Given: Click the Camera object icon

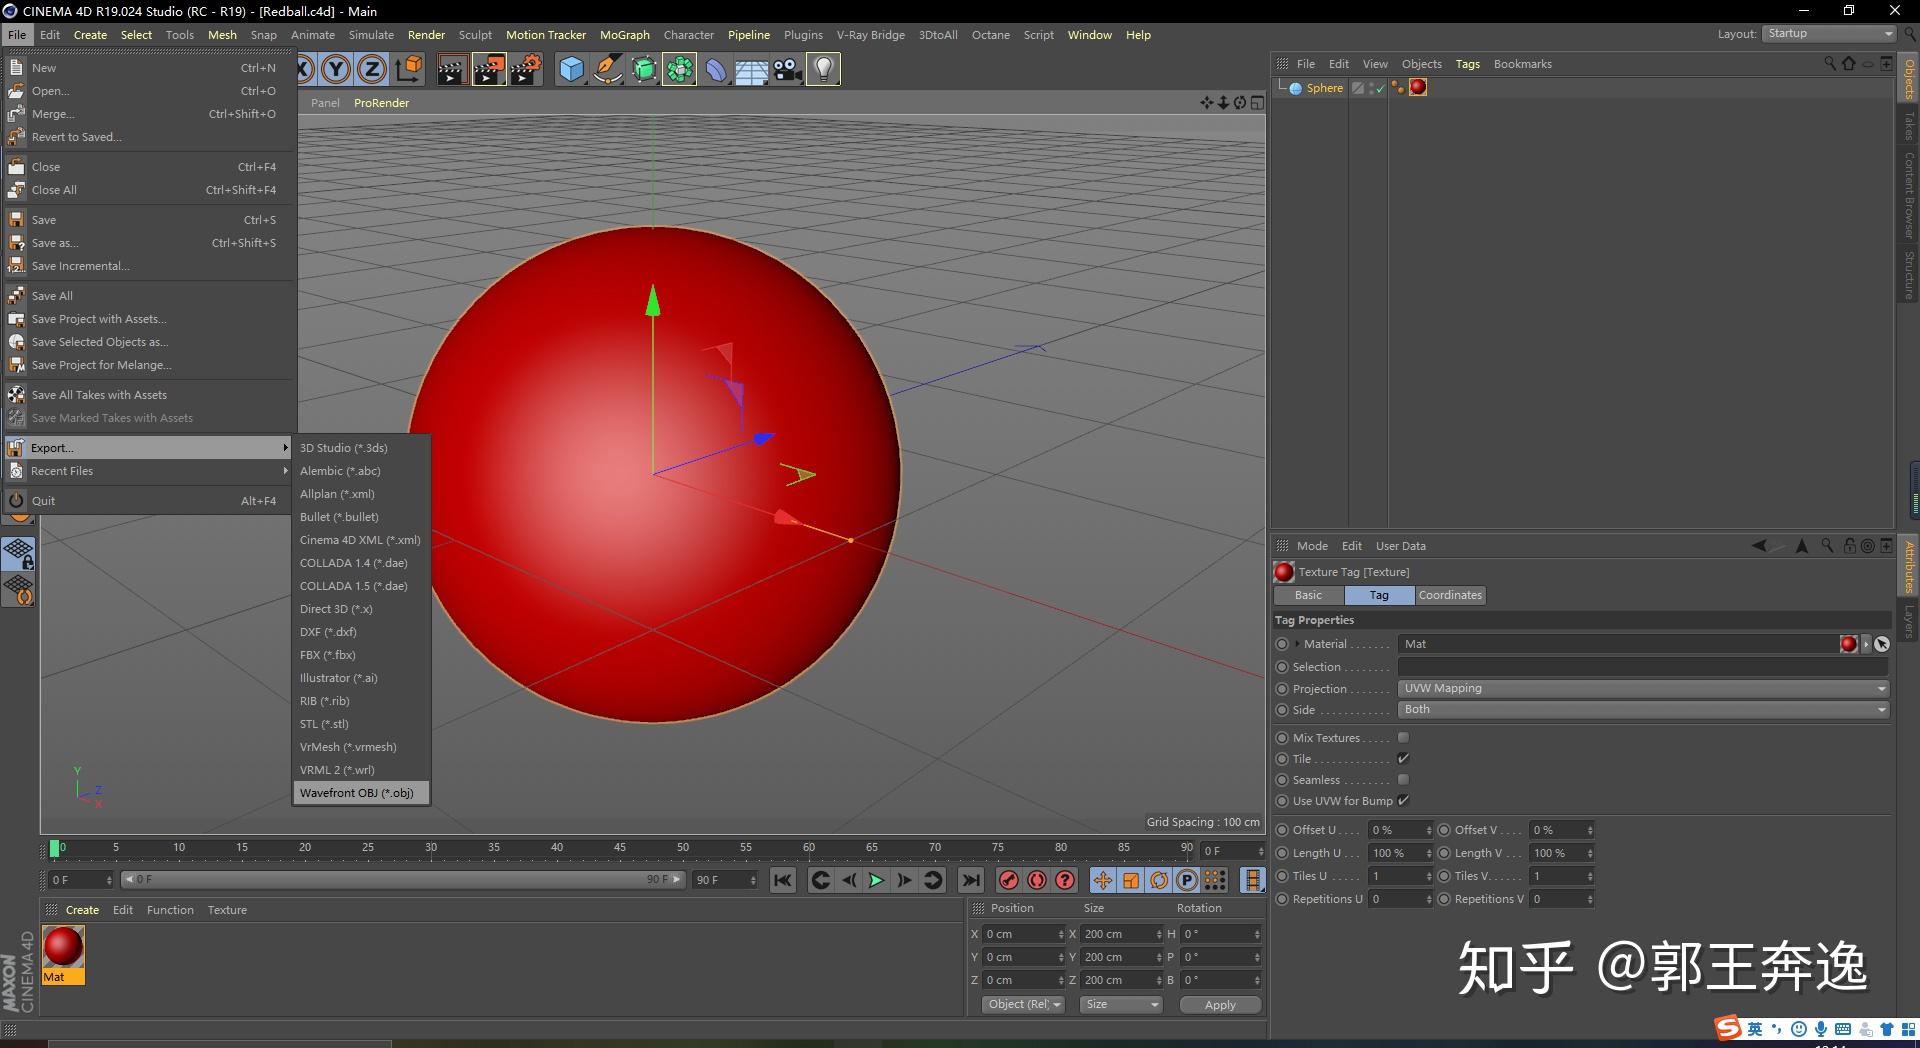Looking at the screenshot, I should pyautogui.click(x=788, y=69).
